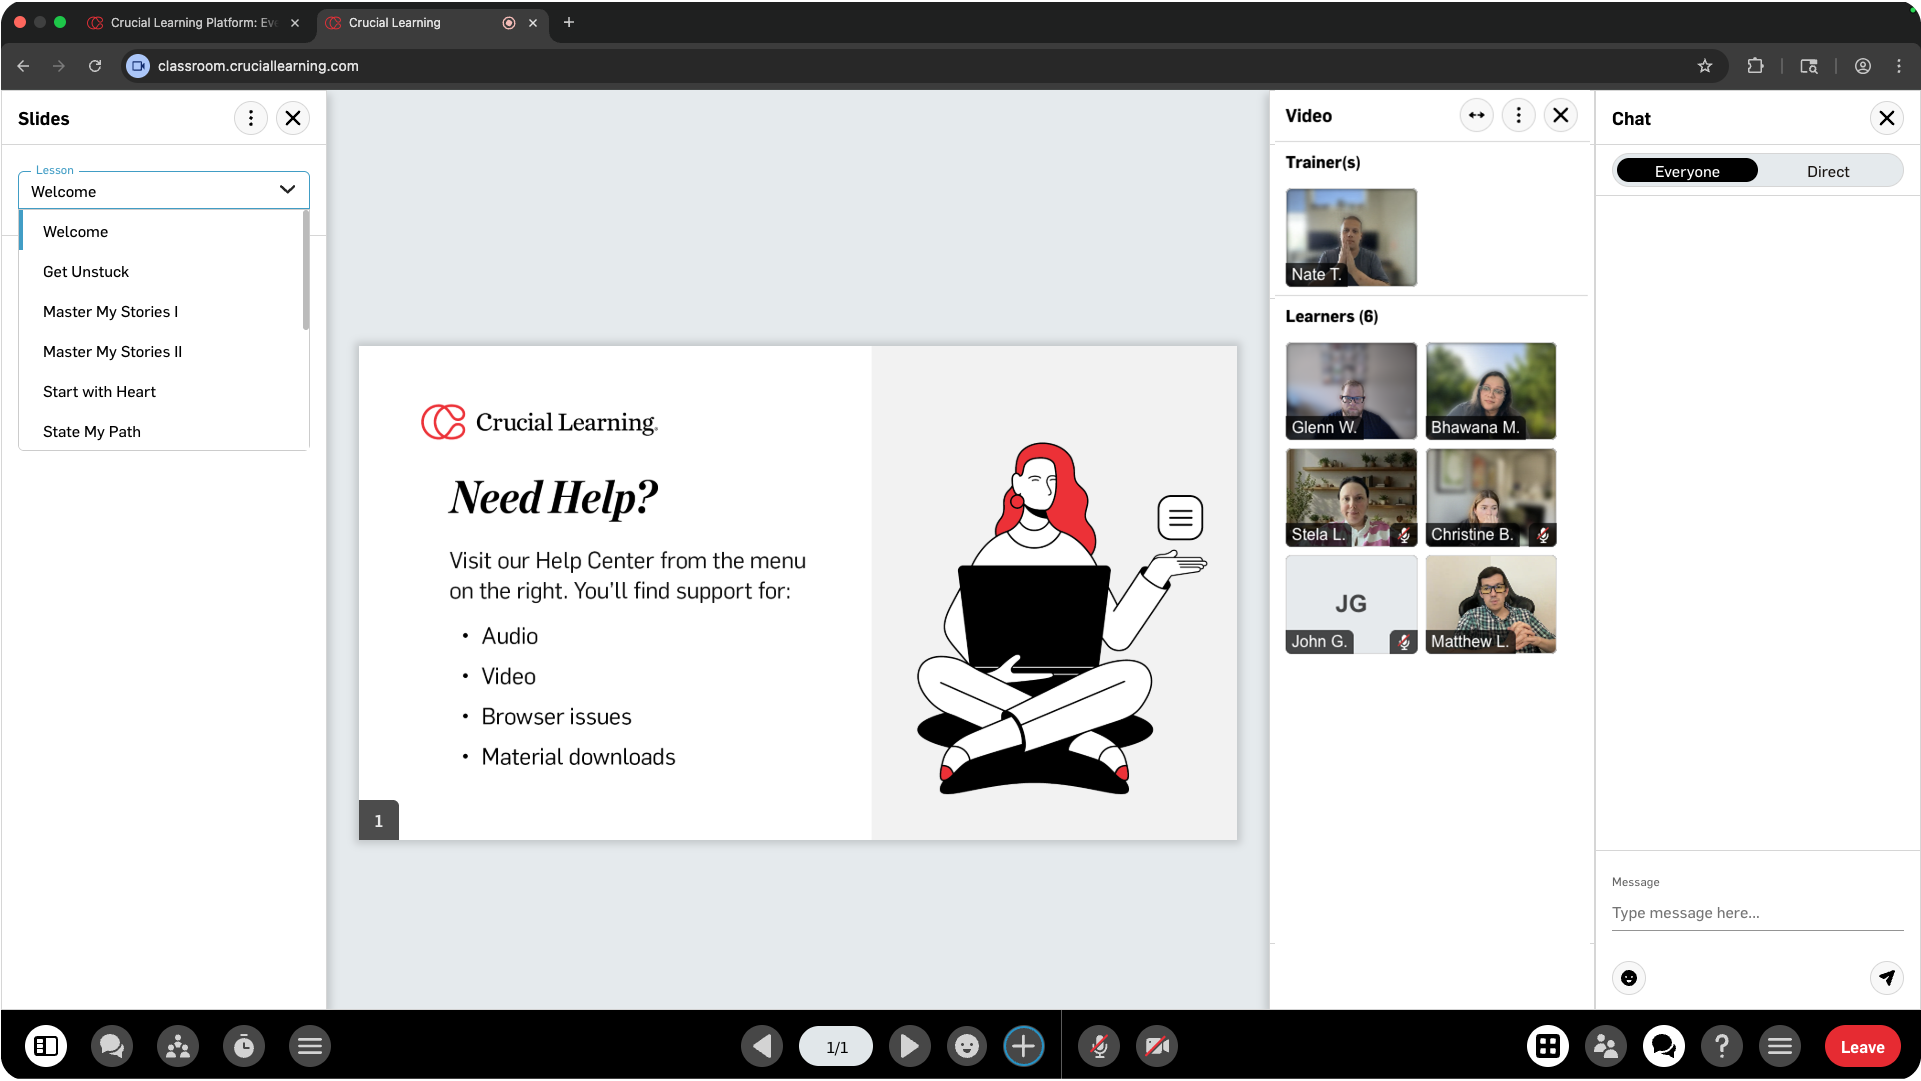Click Bhawana M. video thumbnail
The width and height of the screenshot is (1921, 1081).
click(1491, 391)
